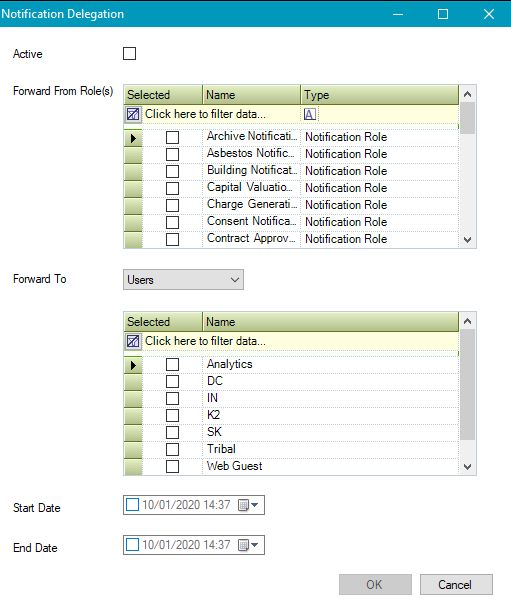Click the Type column filter operator icon

click(309, 114)
